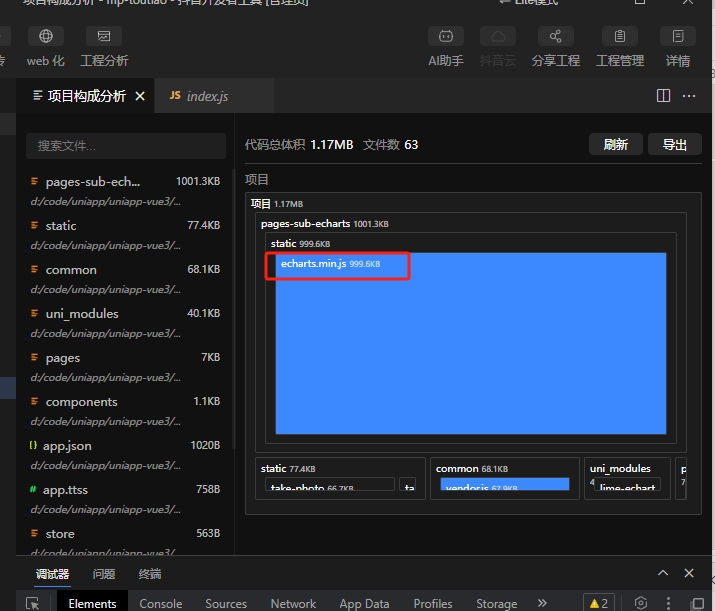Switch to the Console tab

[160, 603]
